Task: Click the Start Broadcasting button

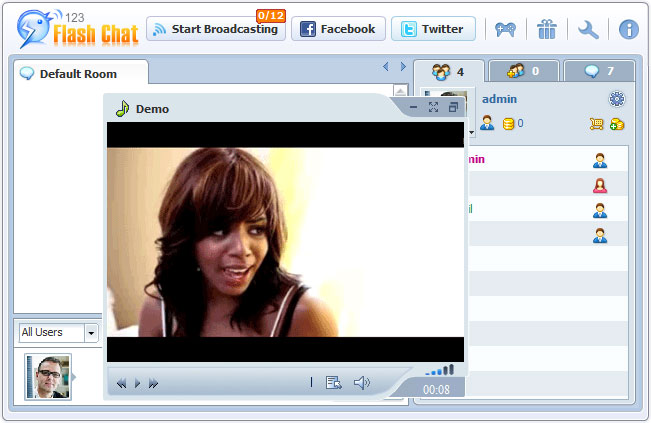Action: pos(214,29)
